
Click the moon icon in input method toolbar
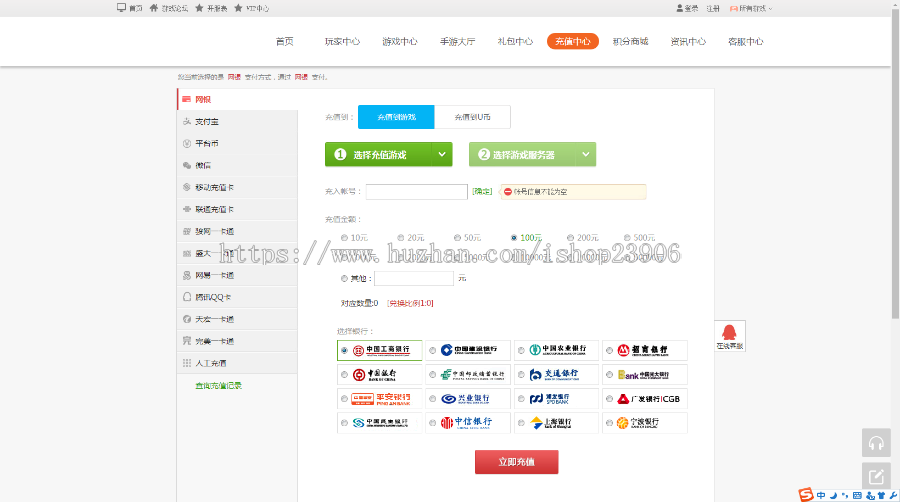point(833,496)
